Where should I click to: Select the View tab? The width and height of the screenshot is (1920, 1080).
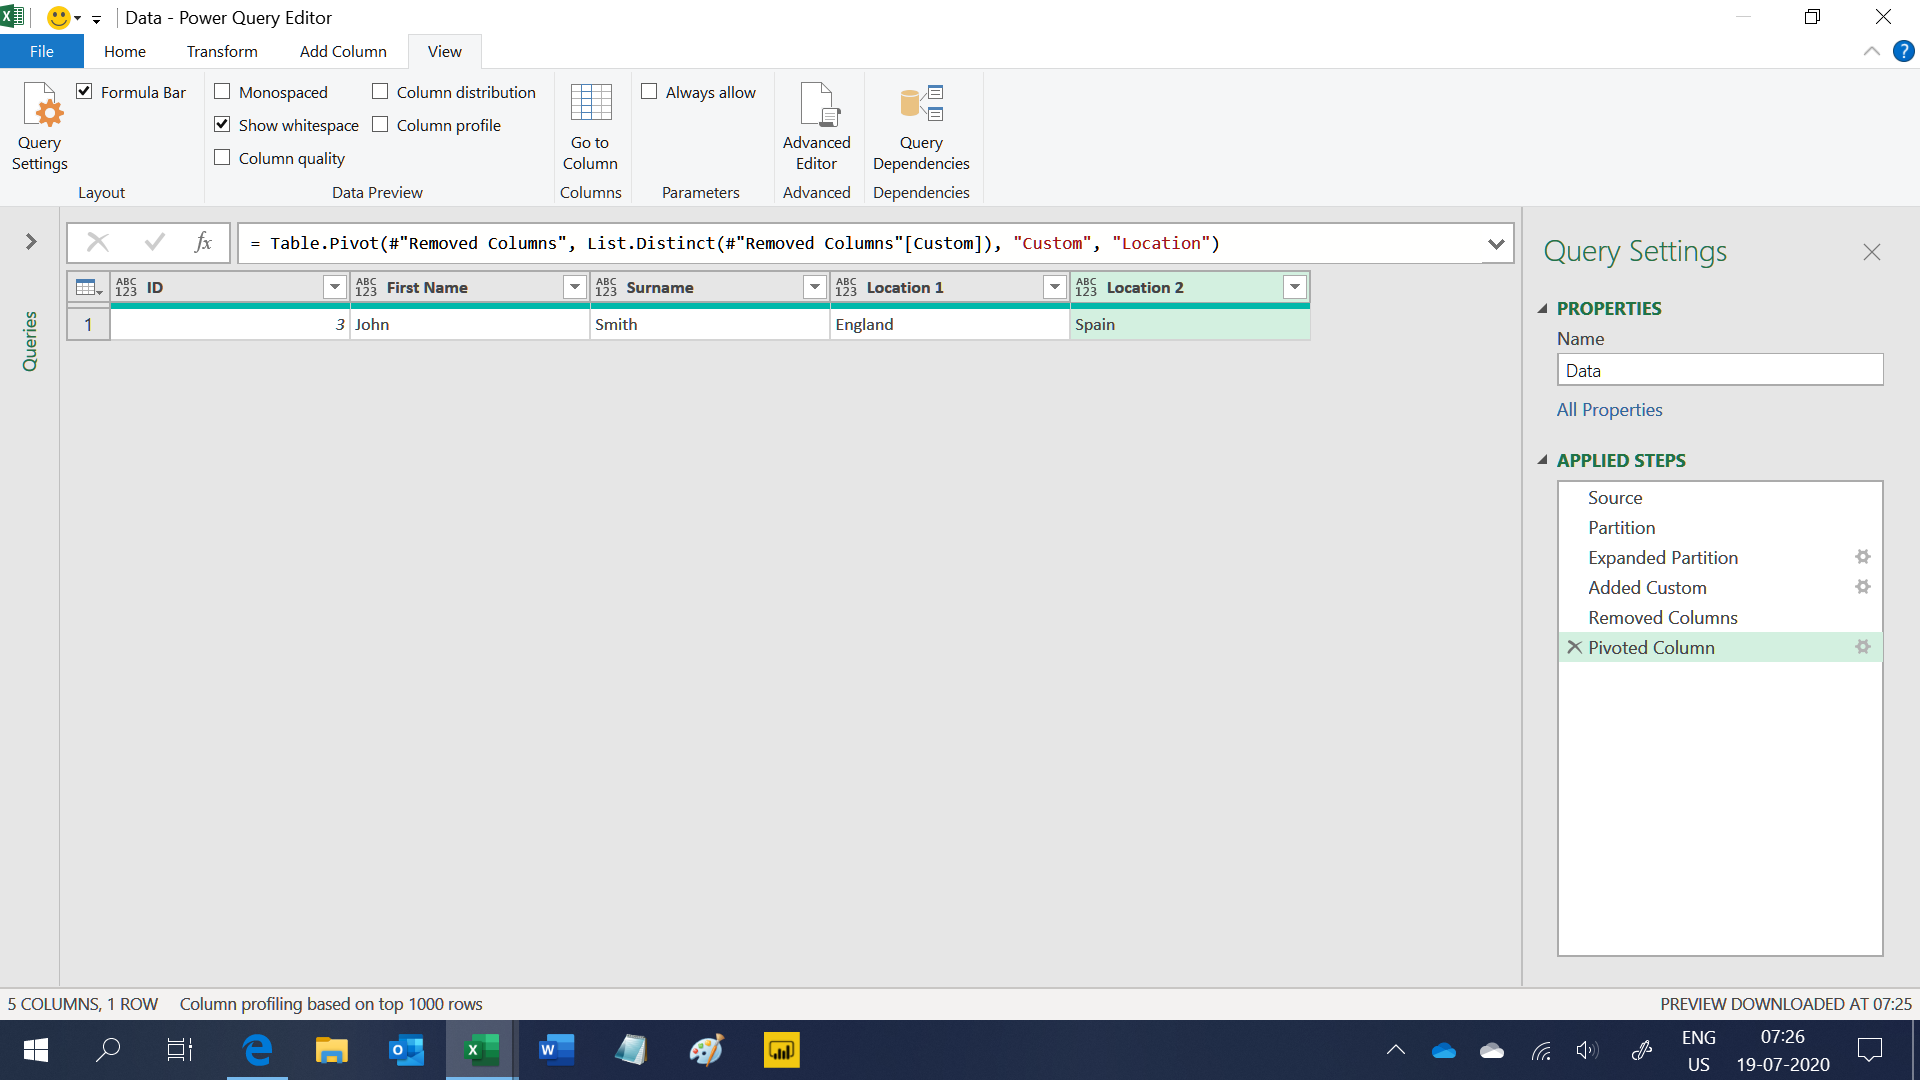click(x=445, y=51)
